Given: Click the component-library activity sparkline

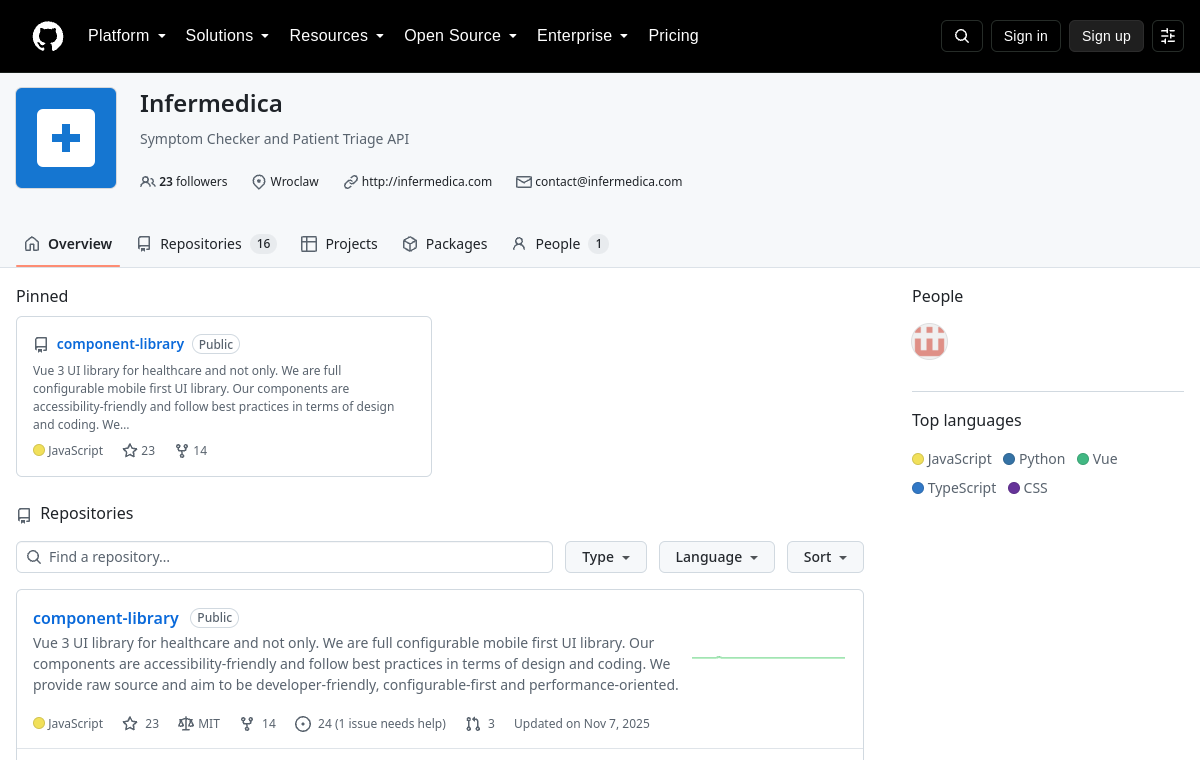Looking at the screenshot, I should coord(768,658).
